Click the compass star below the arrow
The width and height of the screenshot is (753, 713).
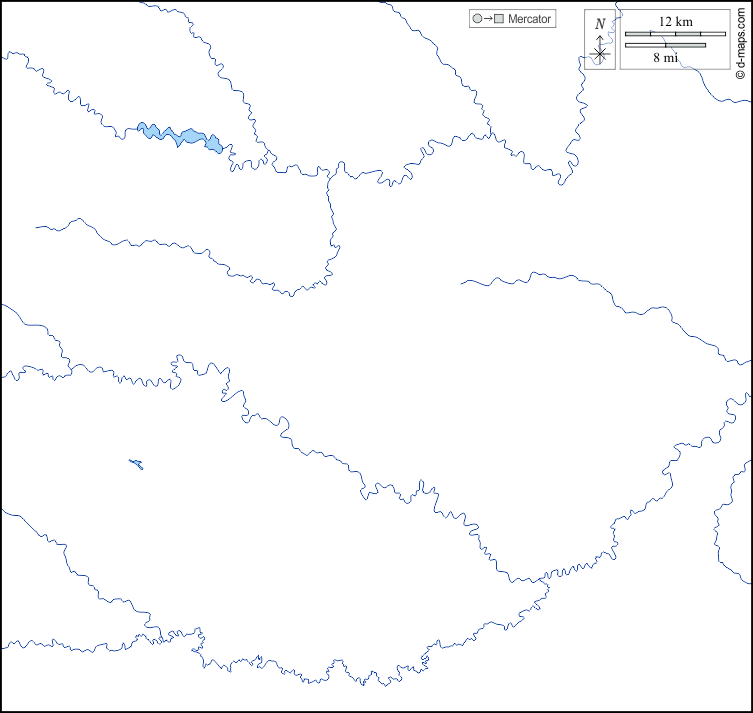click(x=599, y=54)
